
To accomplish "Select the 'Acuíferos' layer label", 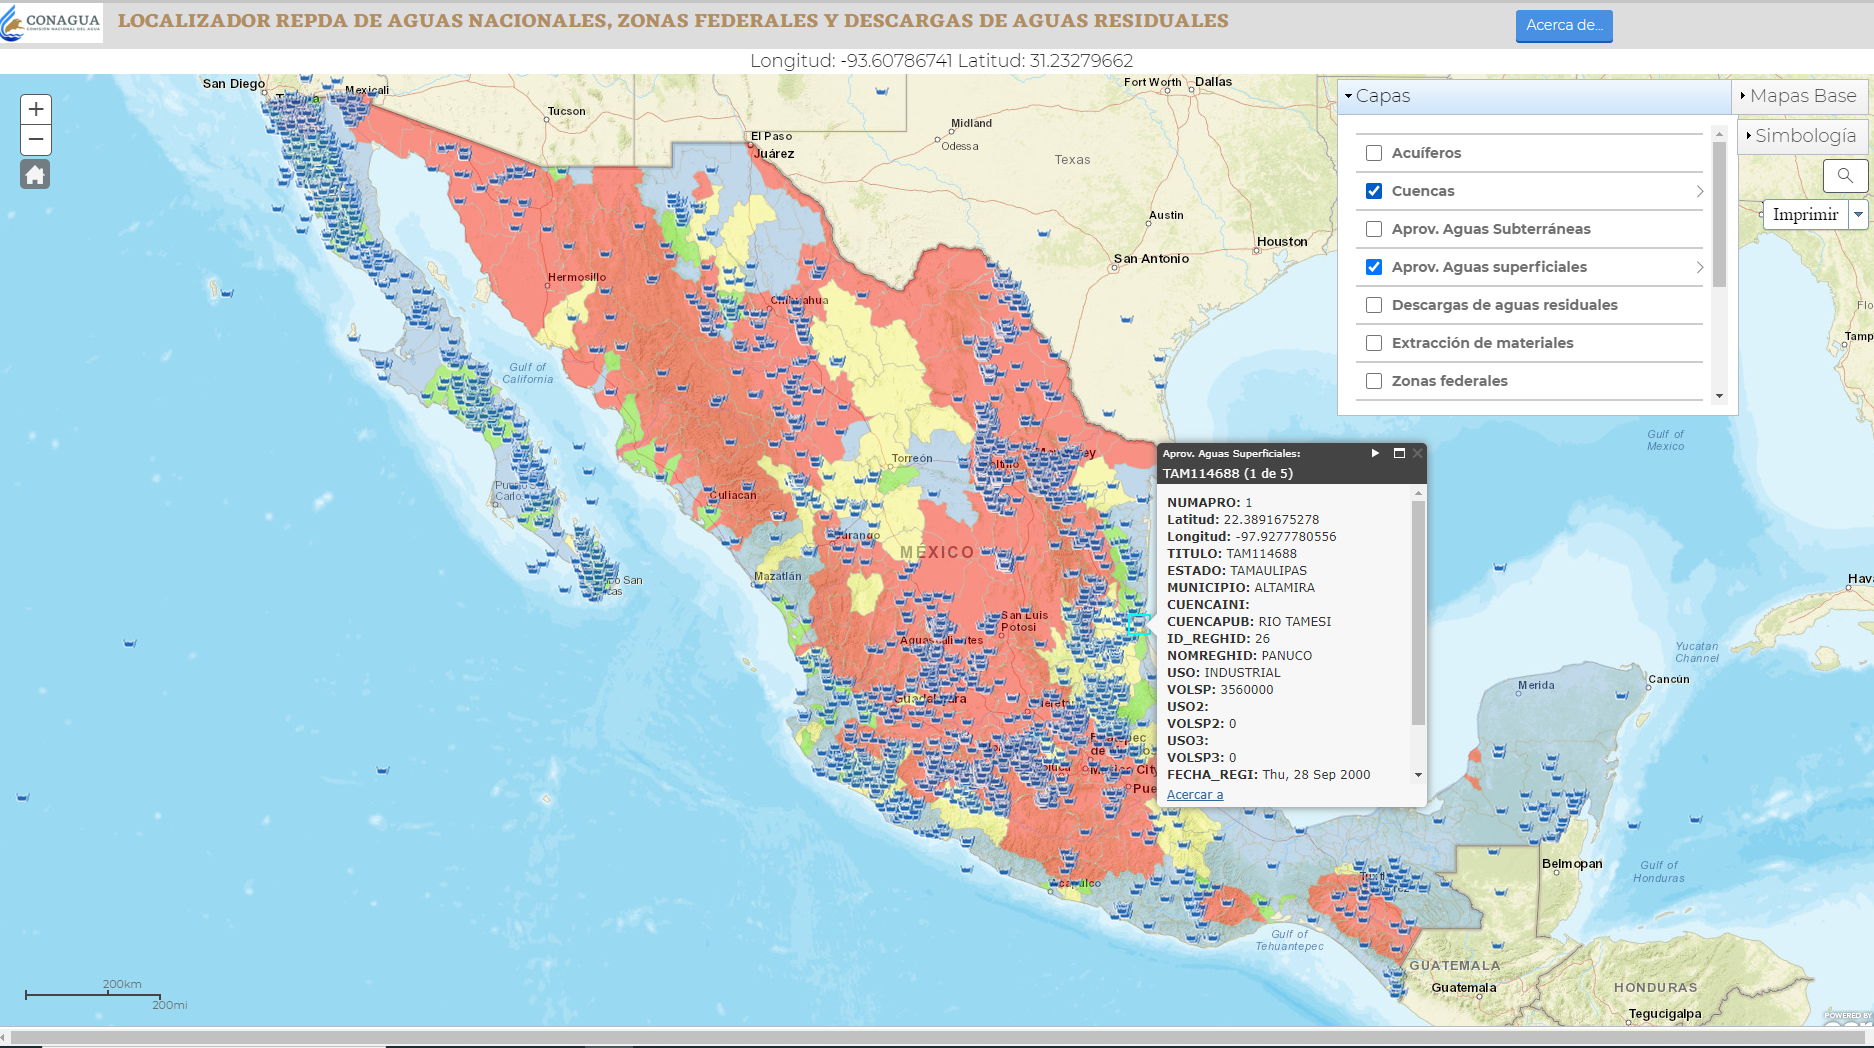I will click(1426, 153).
